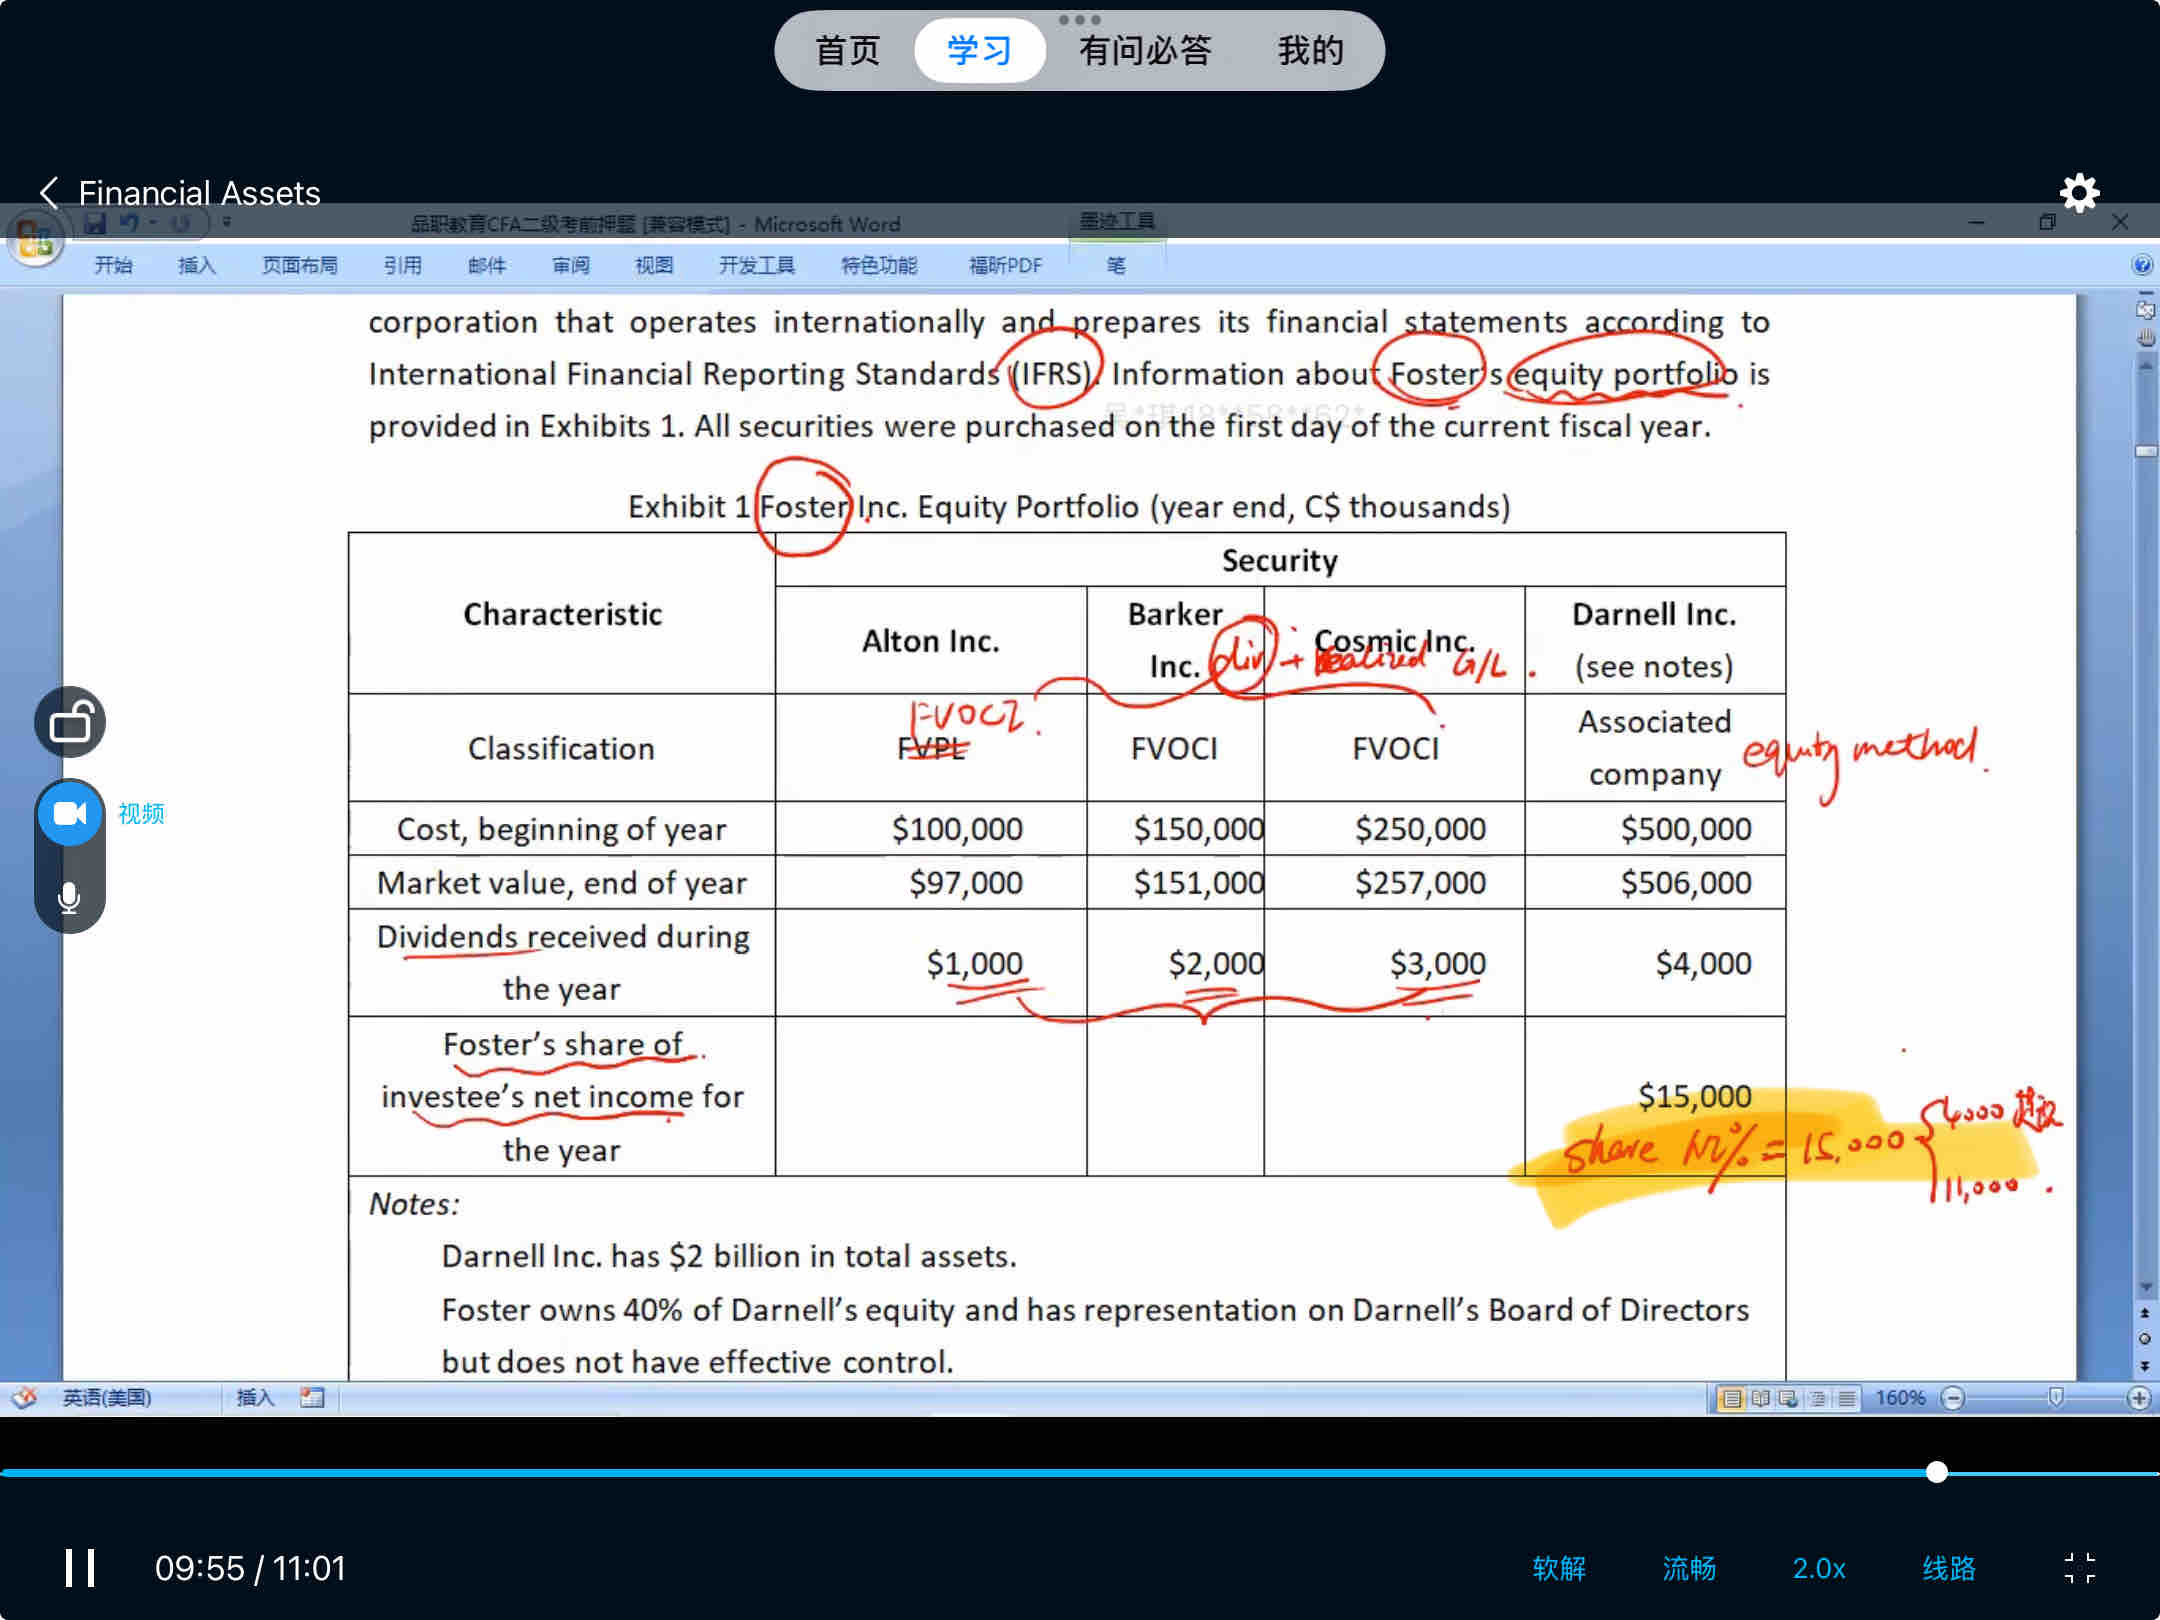This screenshot has height=1620, width=2160.
Task: Click the next page double-arrow button
Action: coord(2145,1365)
